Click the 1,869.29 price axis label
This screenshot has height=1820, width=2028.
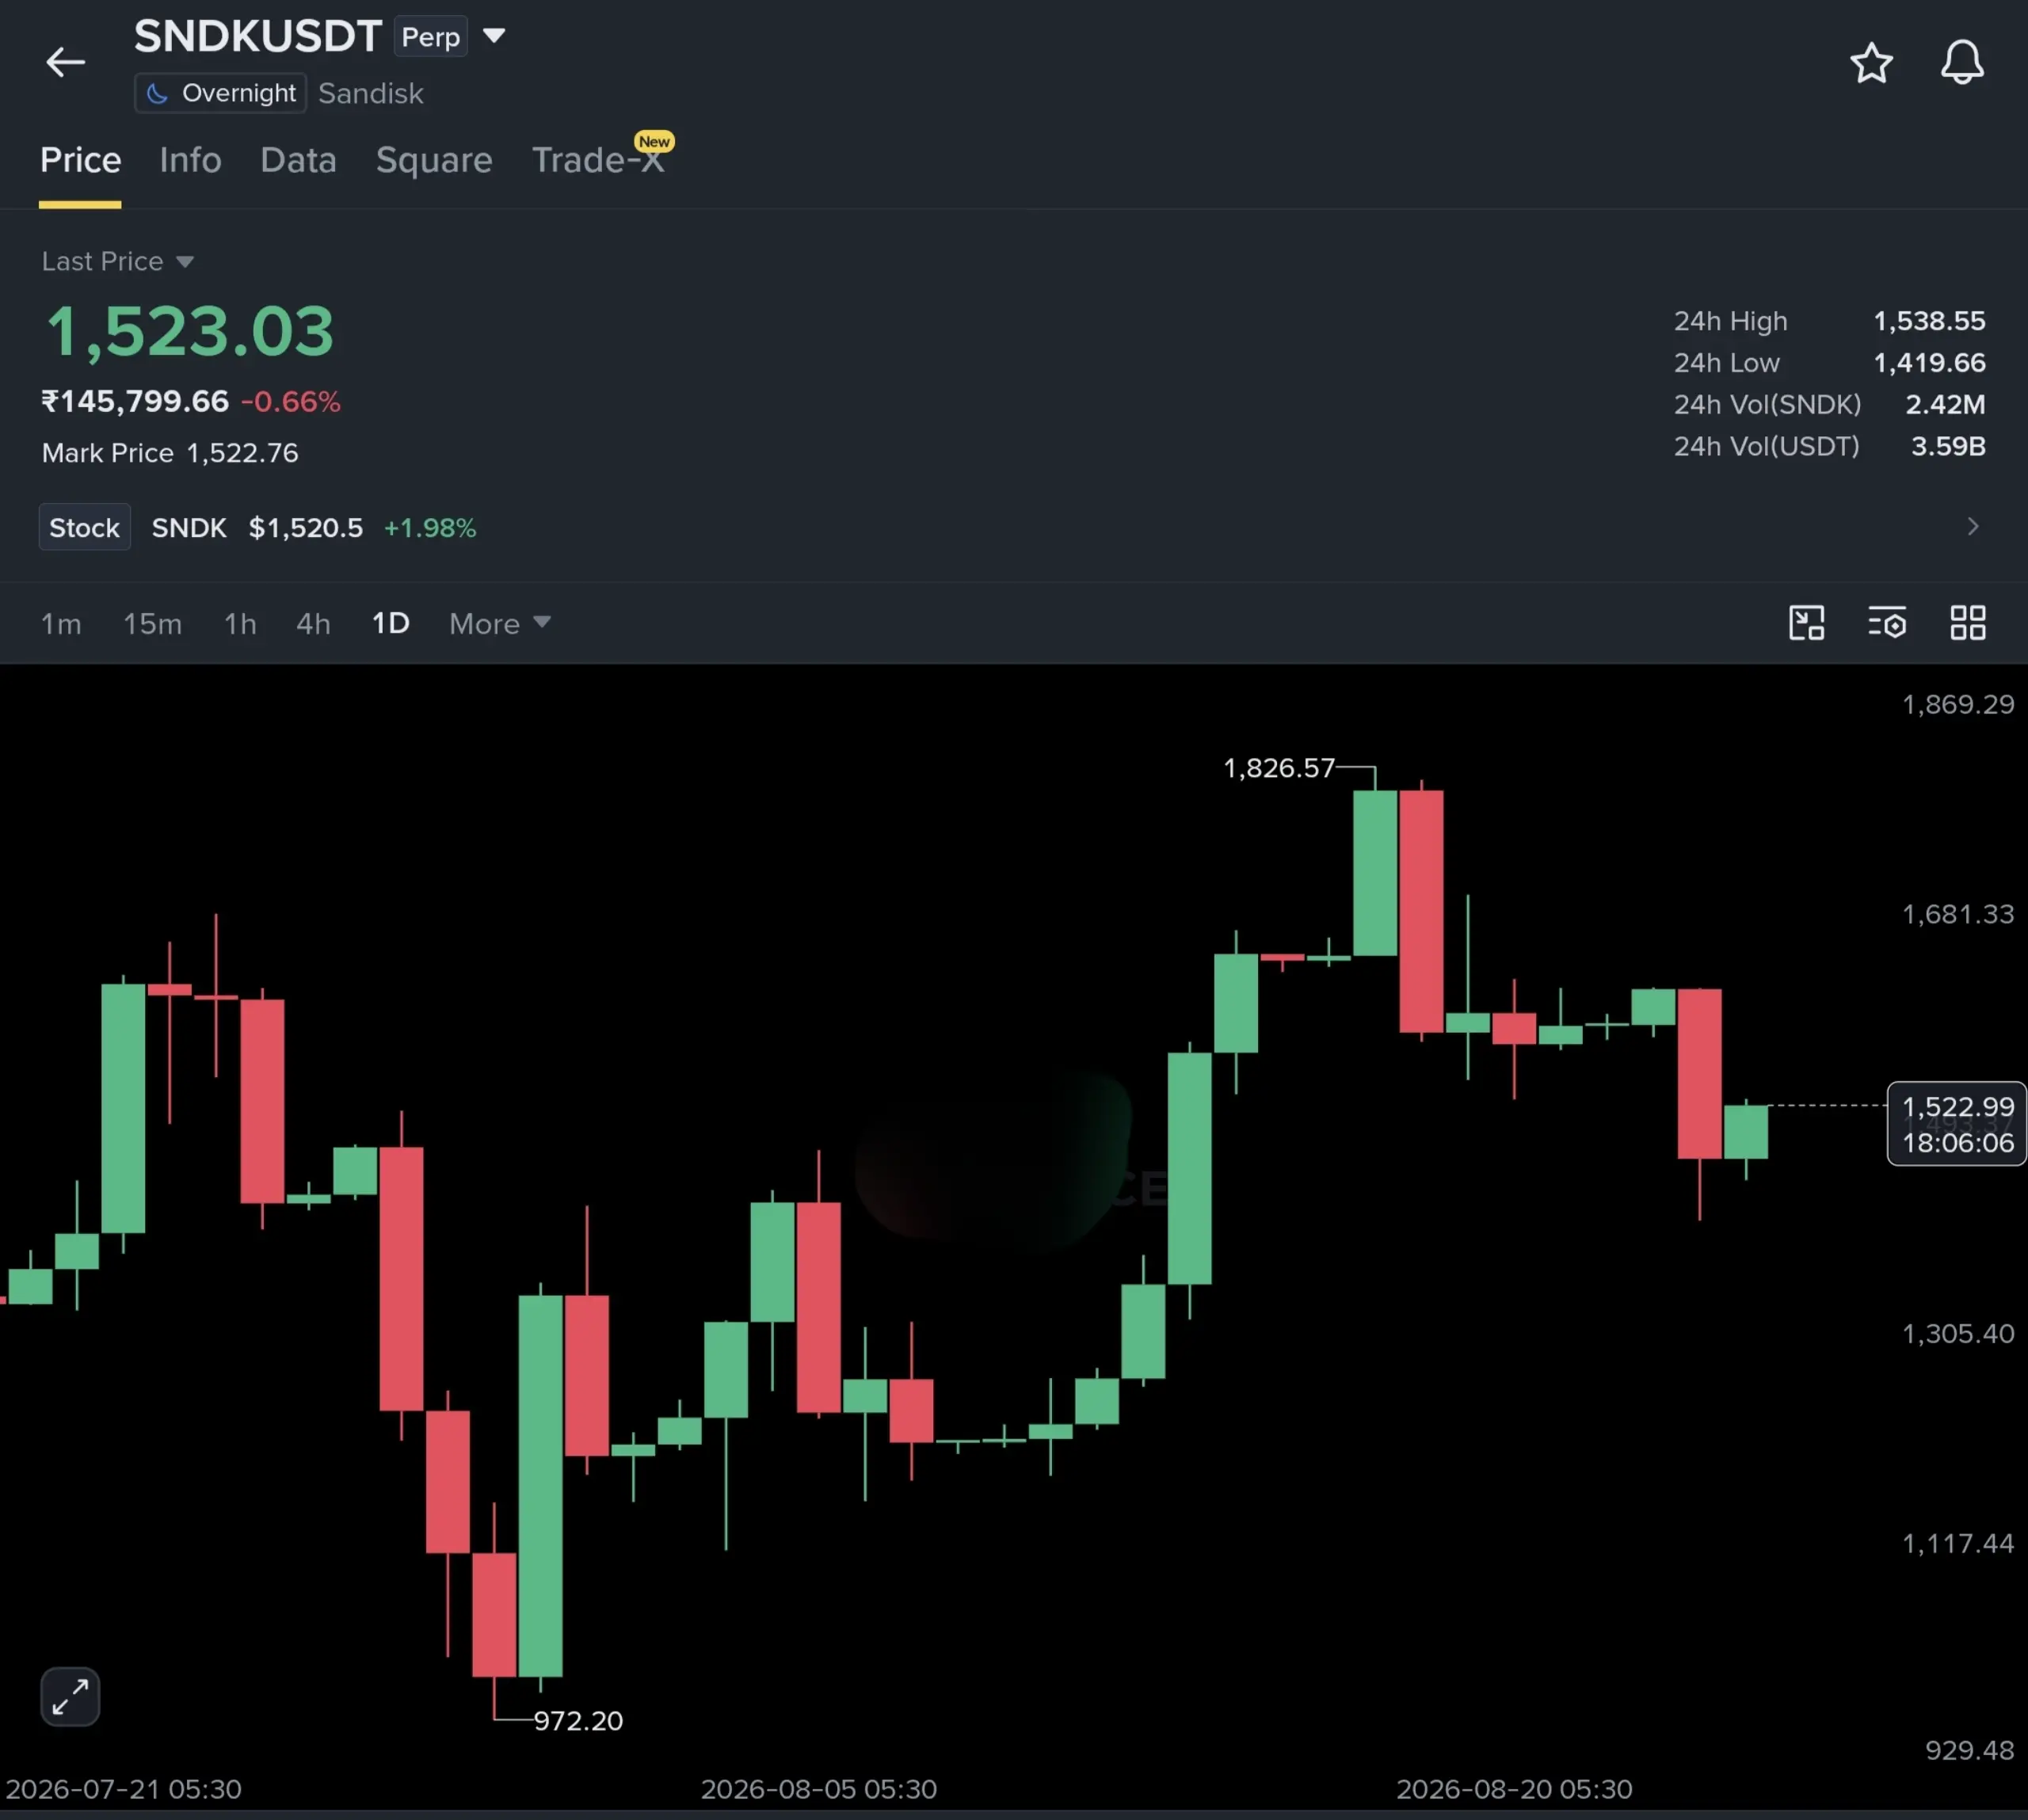(x=1958, y=704)
